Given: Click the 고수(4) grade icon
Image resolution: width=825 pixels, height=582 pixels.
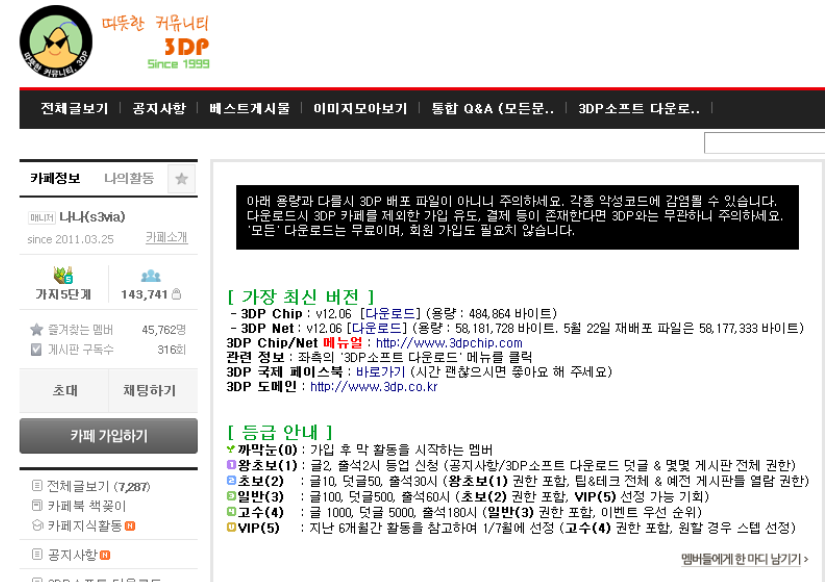Looking at the screenshot, I should click(231, 511).
